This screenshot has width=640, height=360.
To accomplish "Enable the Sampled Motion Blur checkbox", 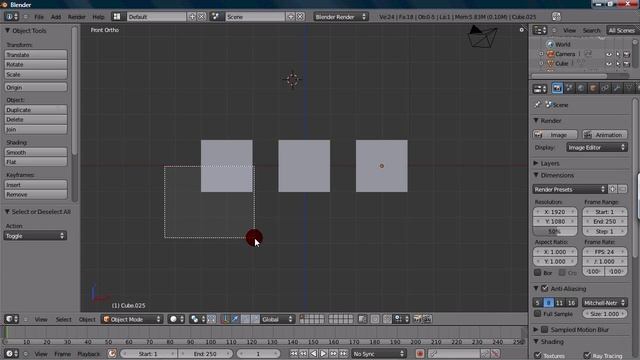I will coord(544,329).
